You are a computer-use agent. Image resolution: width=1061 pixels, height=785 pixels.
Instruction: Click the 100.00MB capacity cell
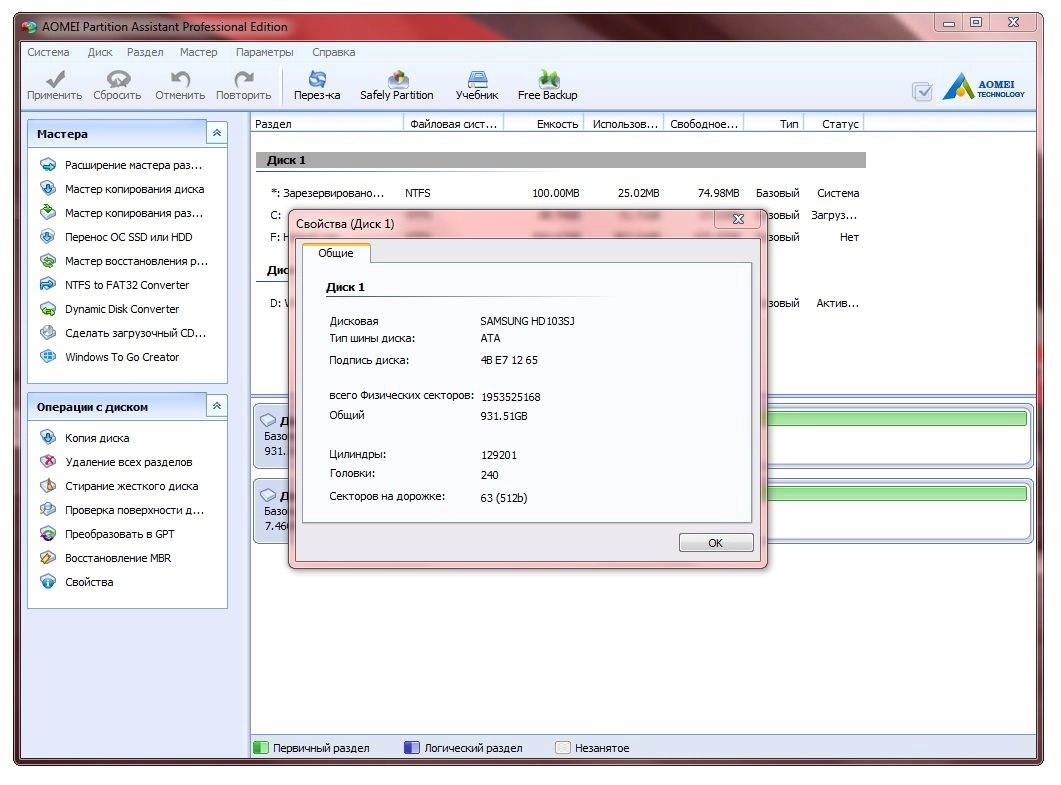point(556,193)
